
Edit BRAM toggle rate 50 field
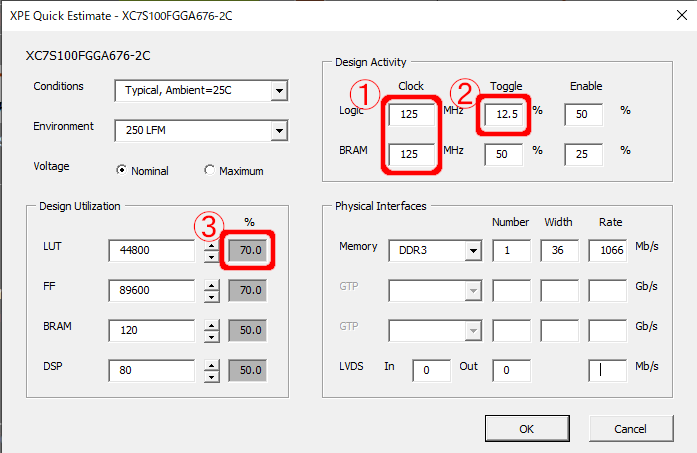(x=504, y=155)
